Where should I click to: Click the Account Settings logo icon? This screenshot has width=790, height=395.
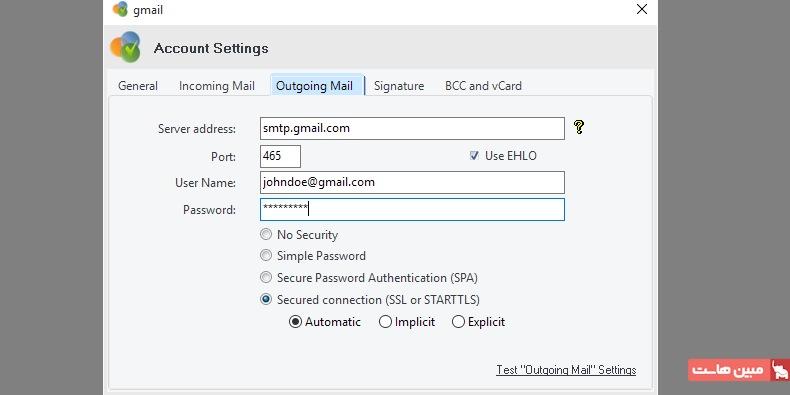point(125,47)
